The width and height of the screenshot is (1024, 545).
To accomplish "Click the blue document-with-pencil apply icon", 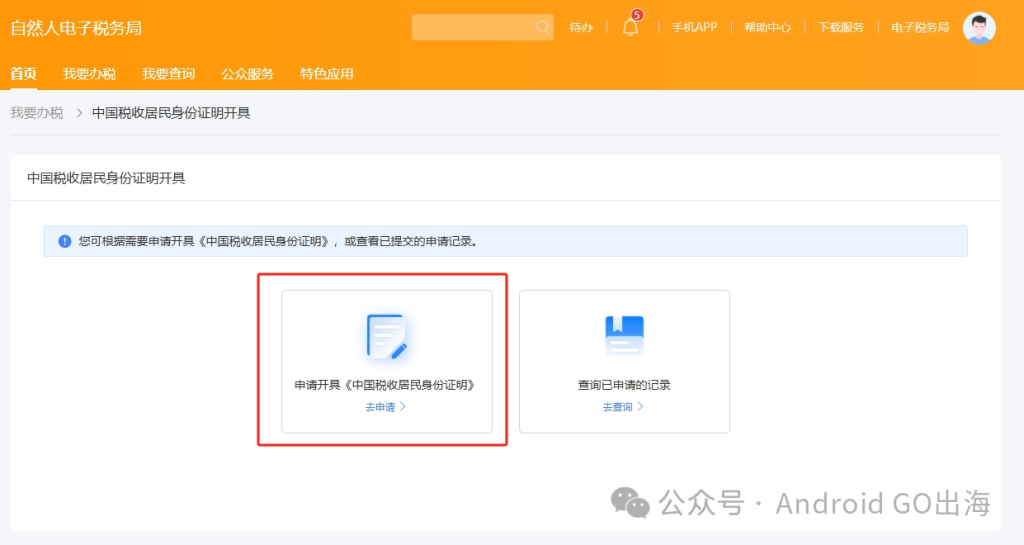I will (x=387, y=336).
